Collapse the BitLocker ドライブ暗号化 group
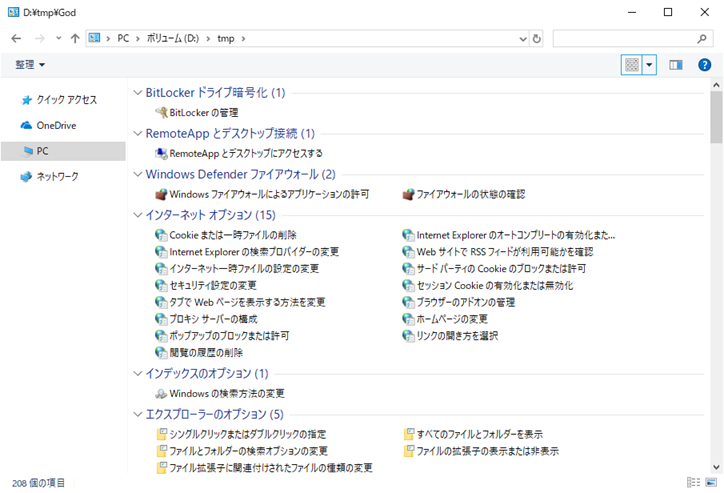 coord(138,92)
